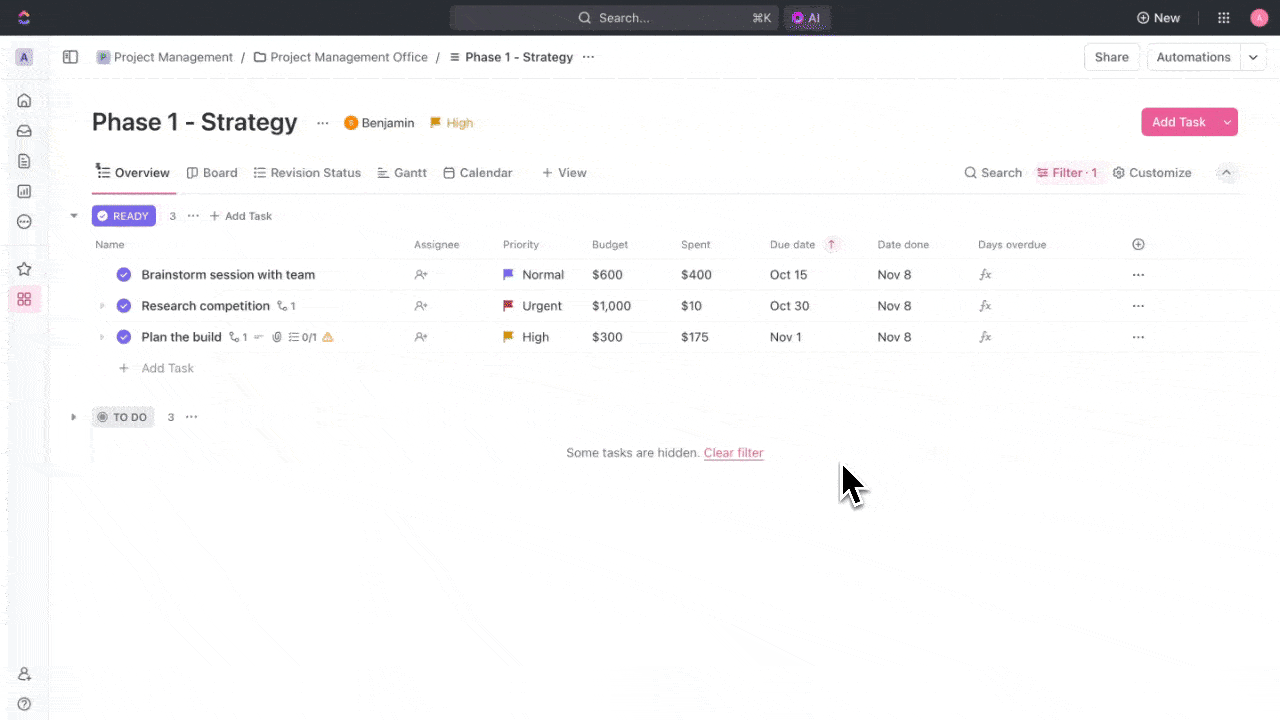Open the Customize panel
The image size is (1280, 720).
point(1152,173)
